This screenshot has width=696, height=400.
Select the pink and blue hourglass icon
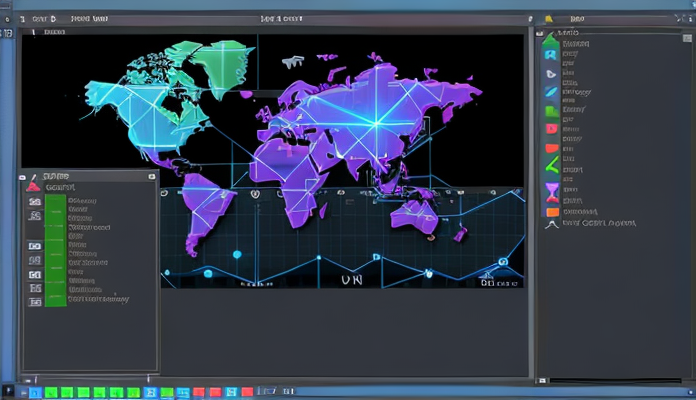click(x=550, y=191)
